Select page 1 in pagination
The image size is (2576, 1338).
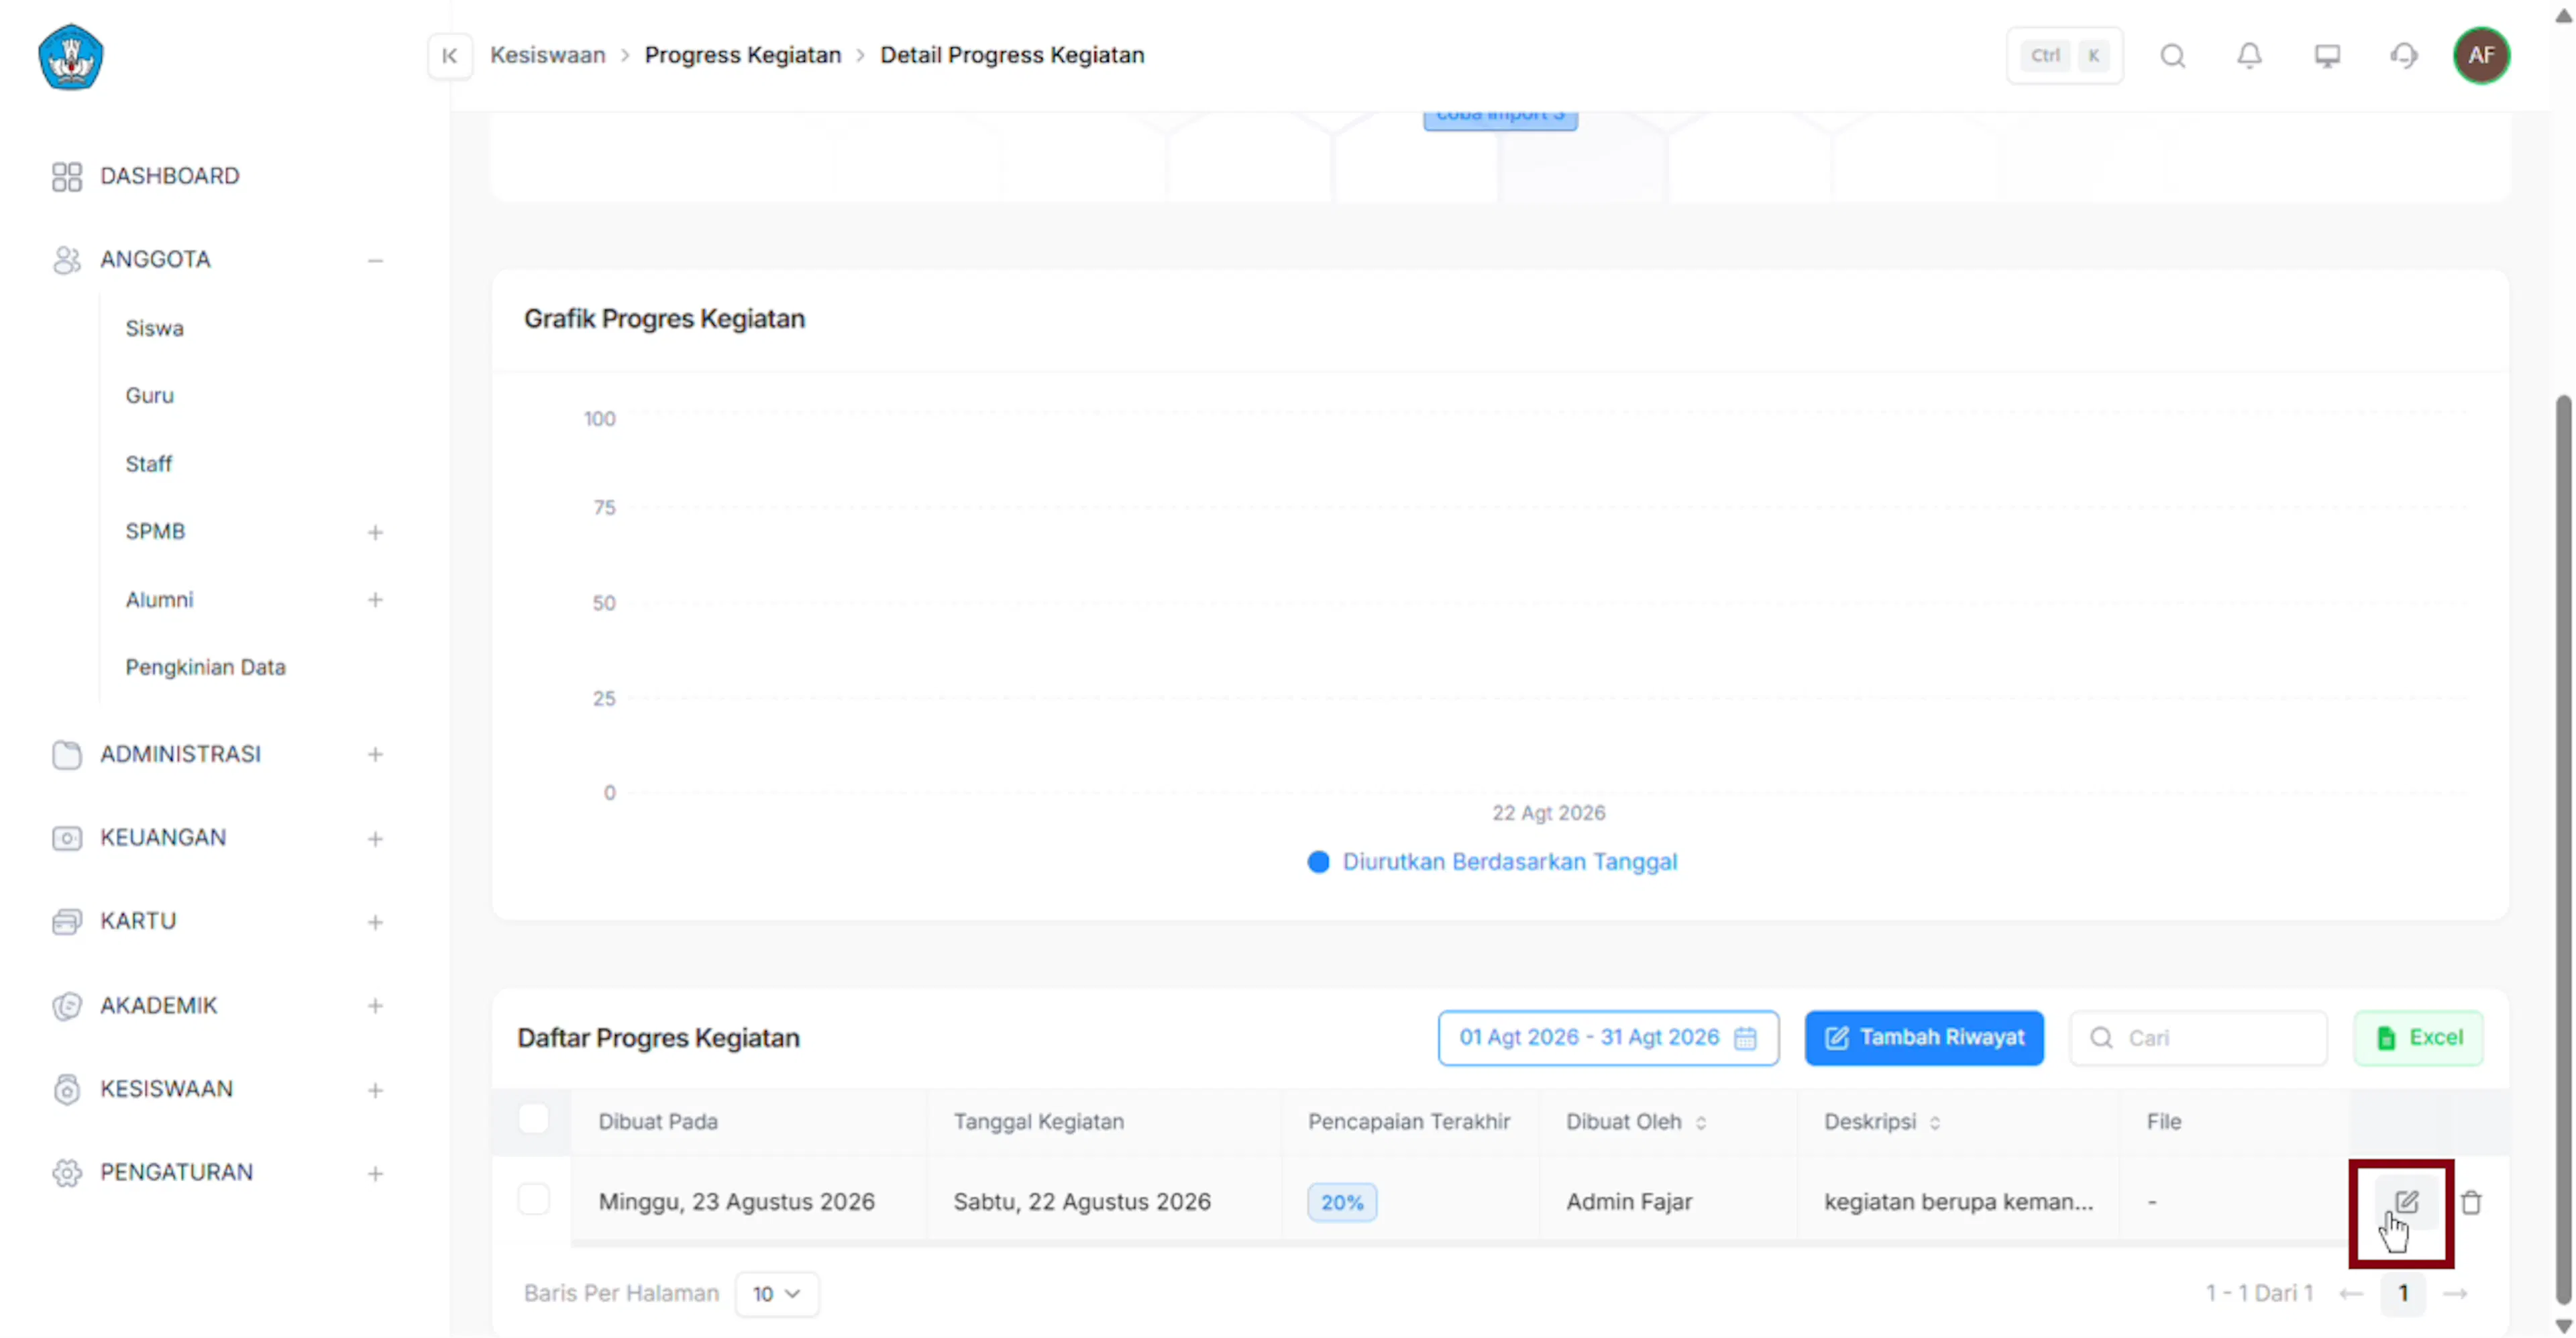[x=2403, y=1294]
